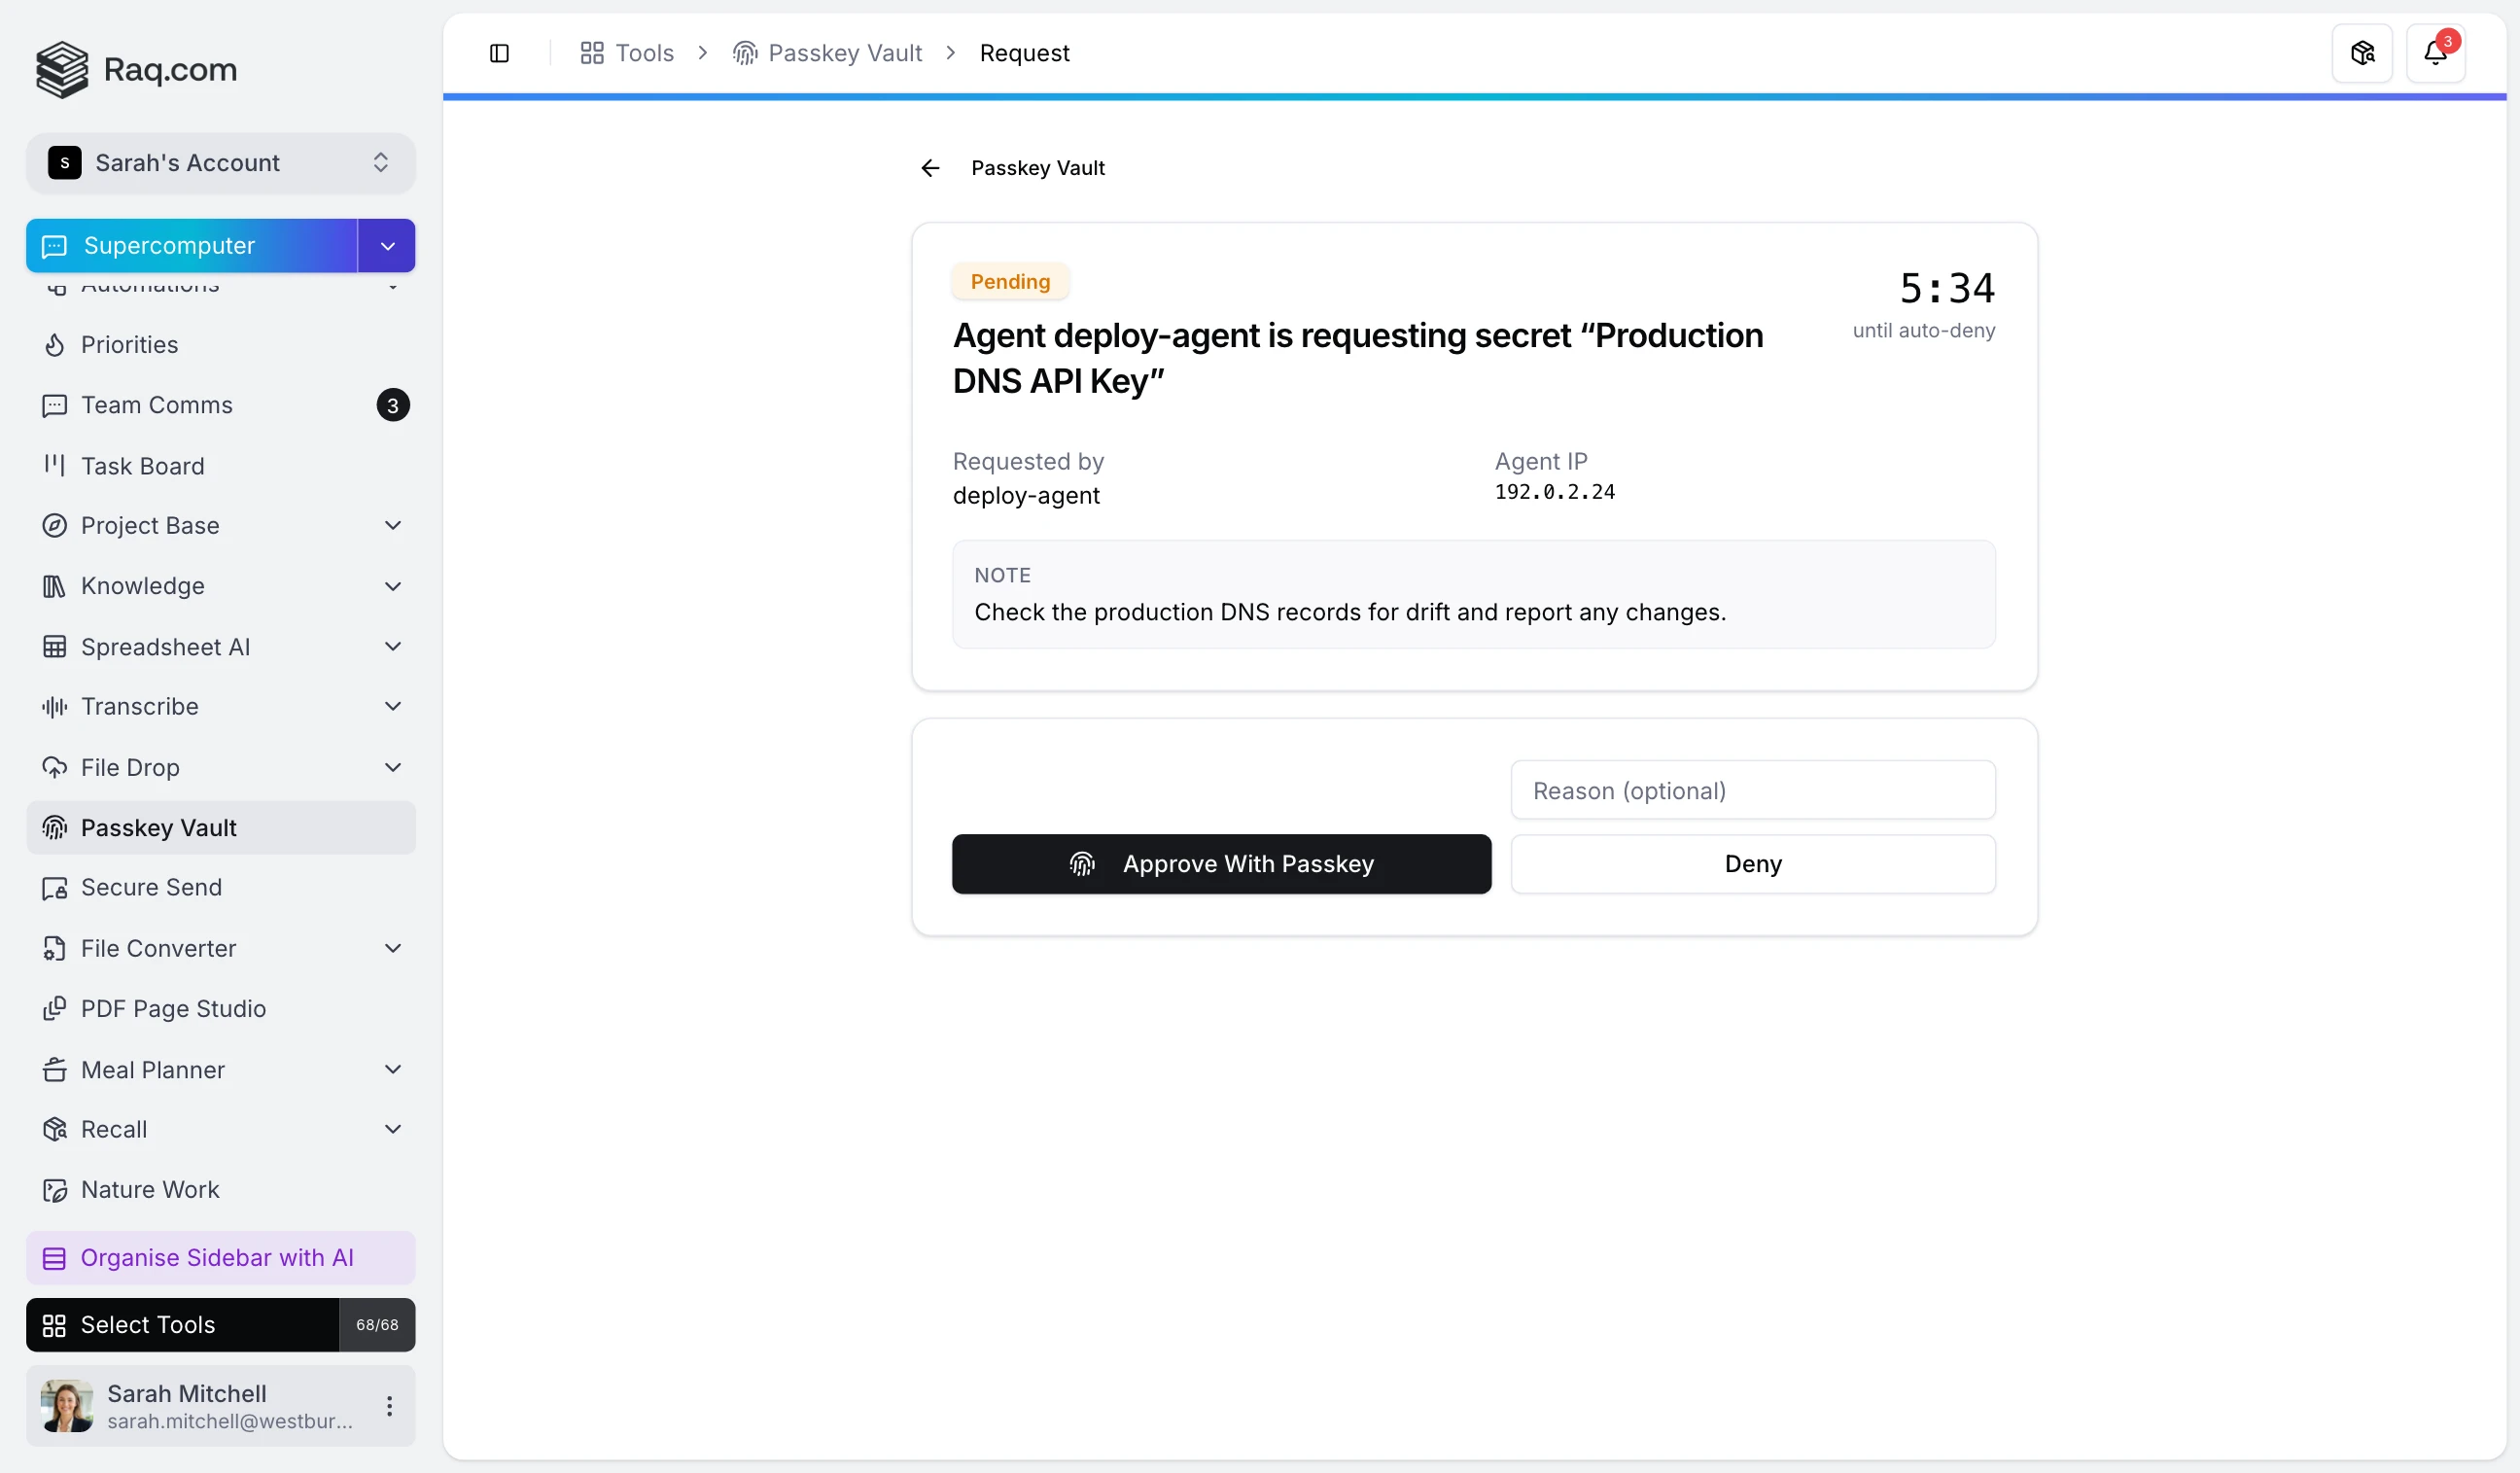2520x1473 pixels.
Task: Click the fingerprint icon in breadcrumb
Action: click(745, 53)
